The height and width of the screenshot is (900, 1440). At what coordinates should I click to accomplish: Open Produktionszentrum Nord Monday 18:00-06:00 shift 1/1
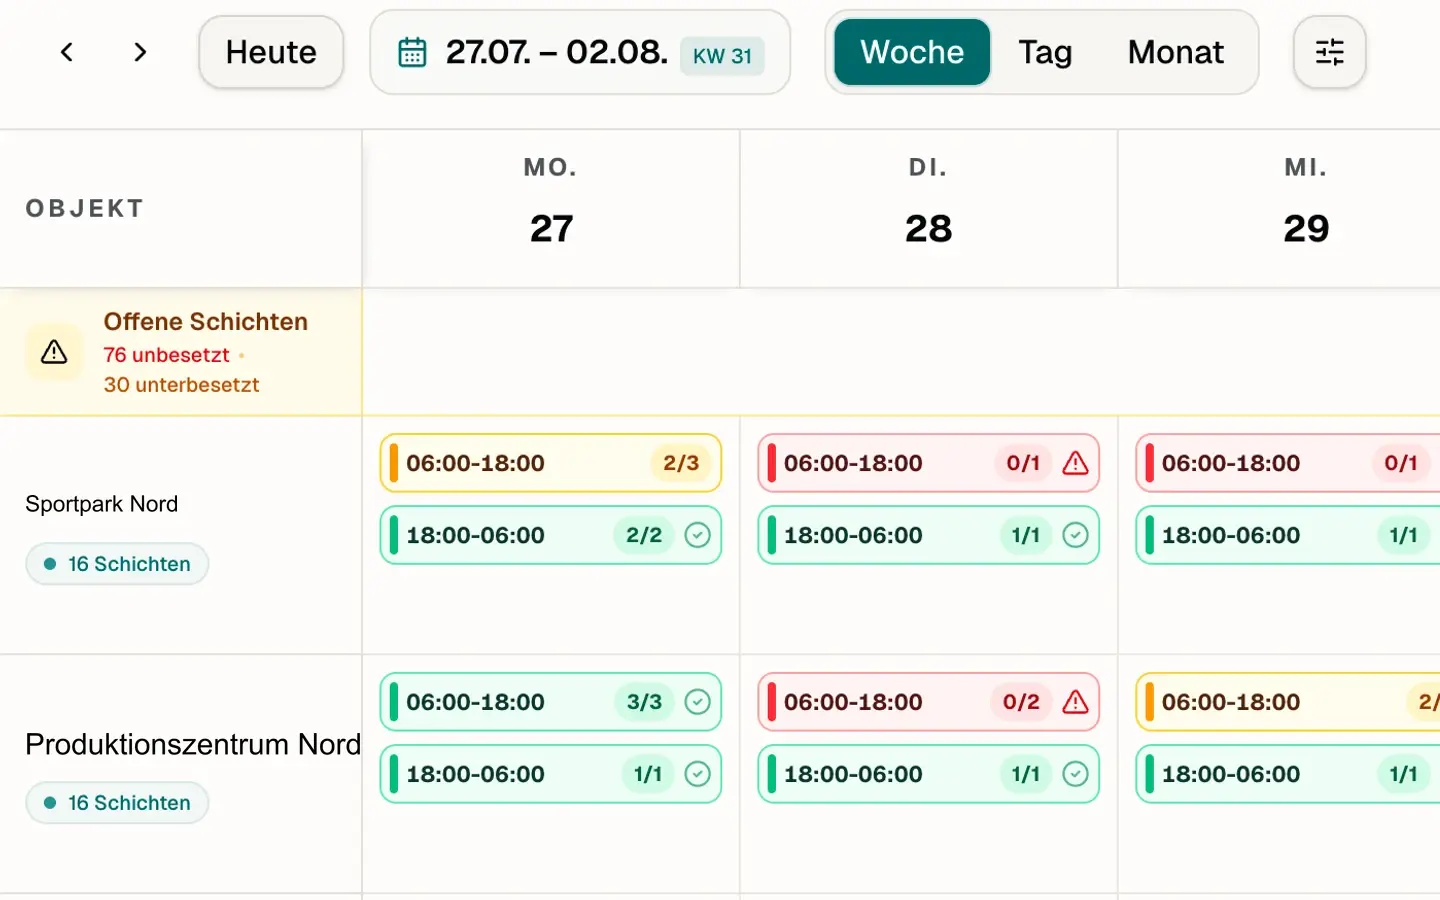point(551,774)
